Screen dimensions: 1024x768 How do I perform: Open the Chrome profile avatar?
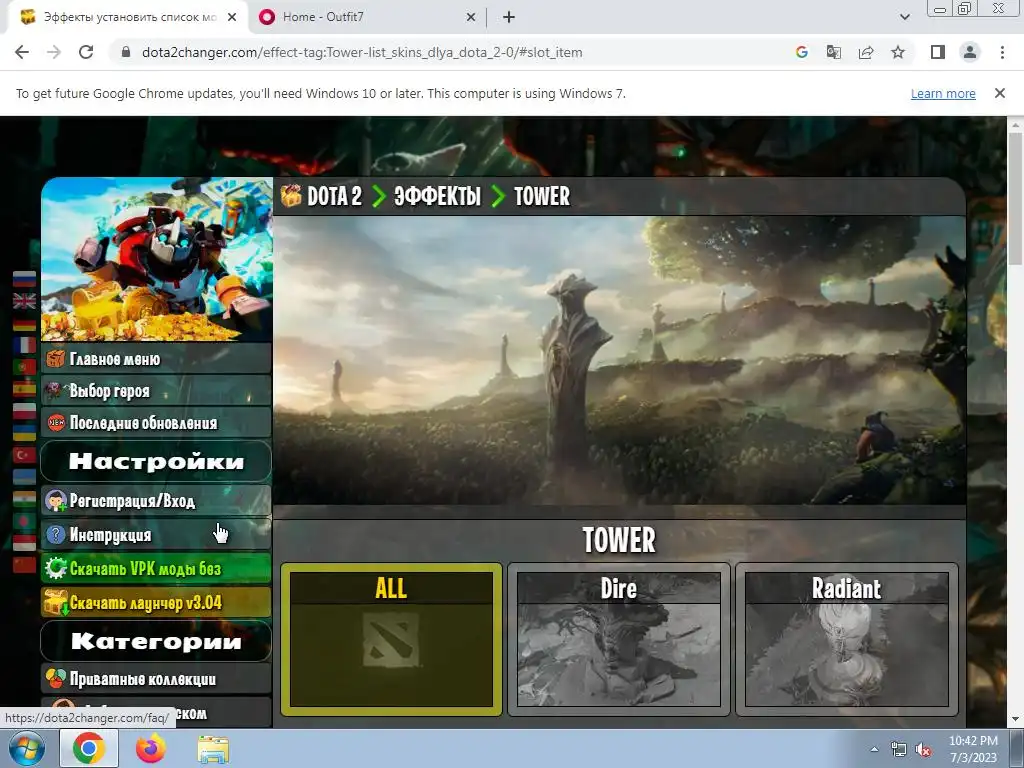pyautogui.click(x=970, y=52)
